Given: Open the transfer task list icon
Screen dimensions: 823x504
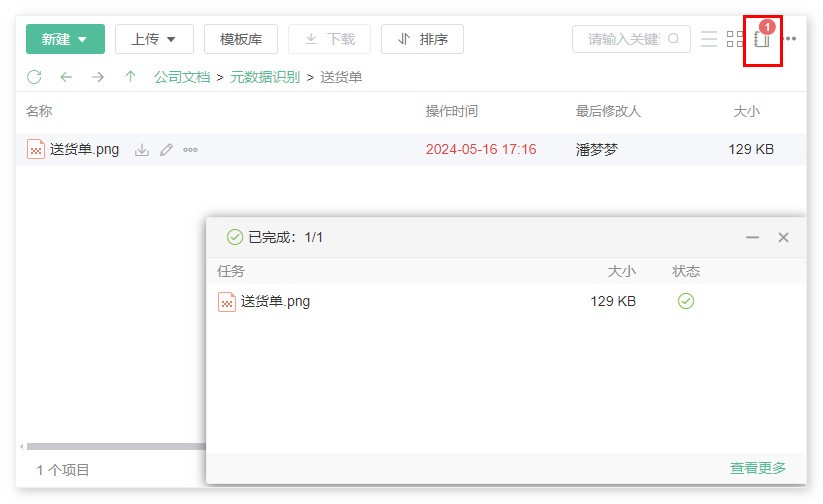Looking at the screenshot, I should coord(763,39).
